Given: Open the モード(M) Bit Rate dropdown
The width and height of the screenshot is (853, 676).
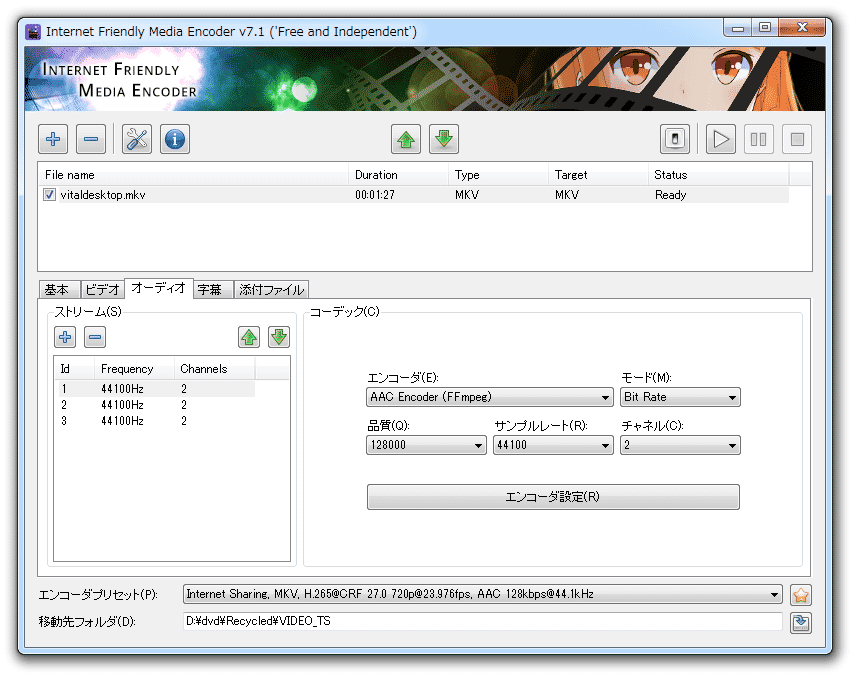Looking at the screenshot, I should click(680, 397).
